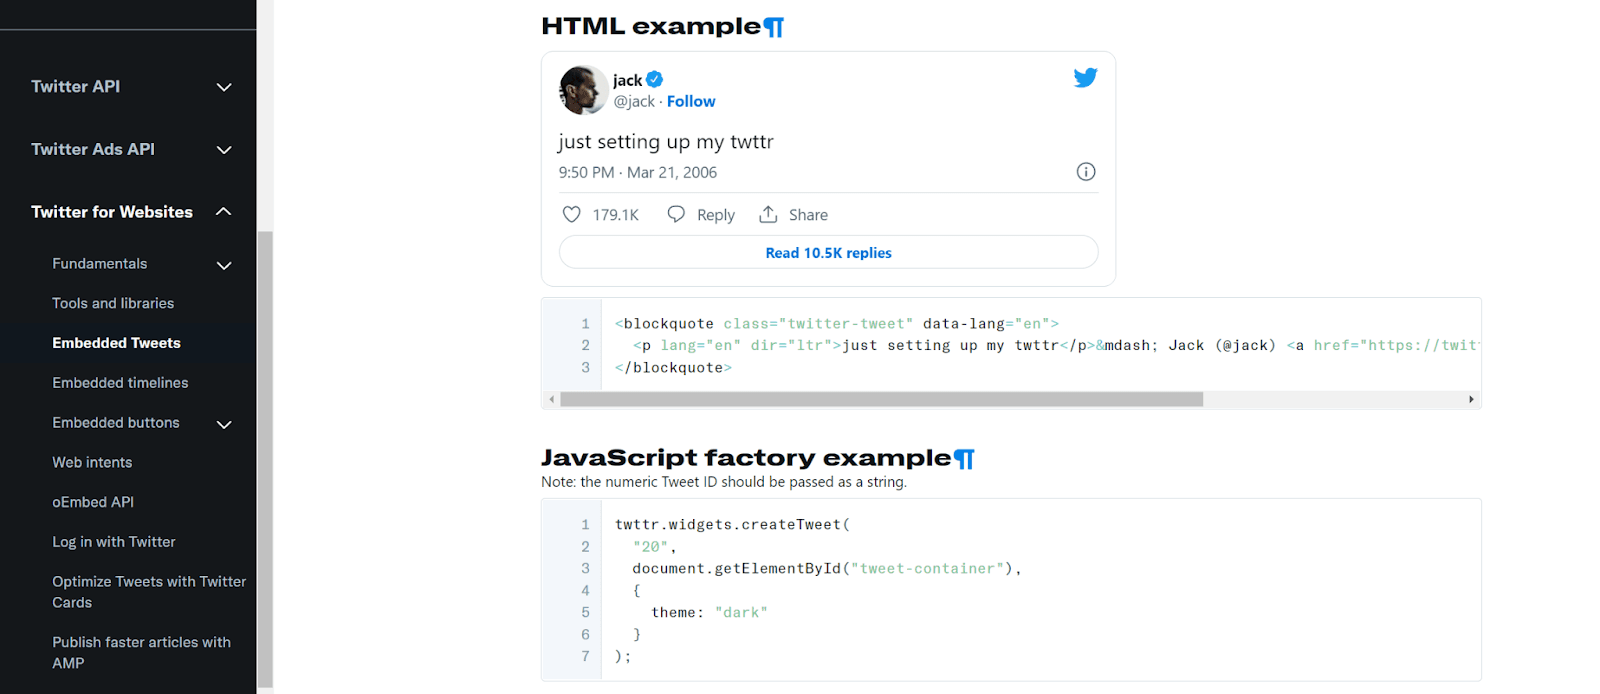Like the tweet via heart icon
The image size is (1600, 694).
pos(571,214)
